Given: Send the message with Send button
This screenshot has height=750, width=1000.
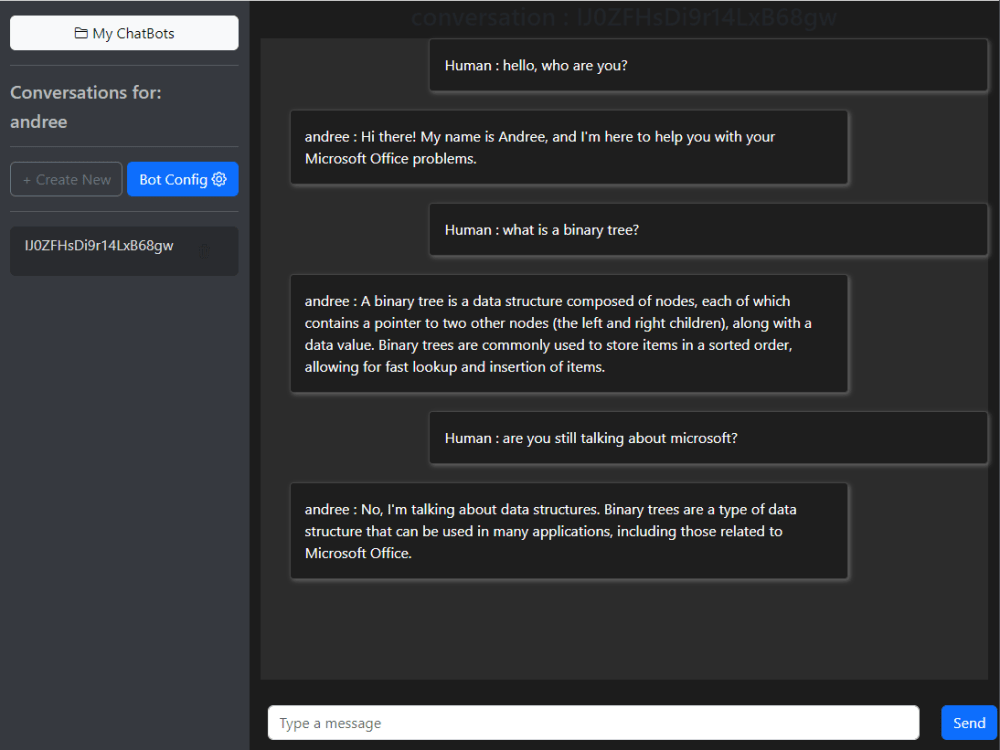Looking at the screenshot, I should [969, 723].
